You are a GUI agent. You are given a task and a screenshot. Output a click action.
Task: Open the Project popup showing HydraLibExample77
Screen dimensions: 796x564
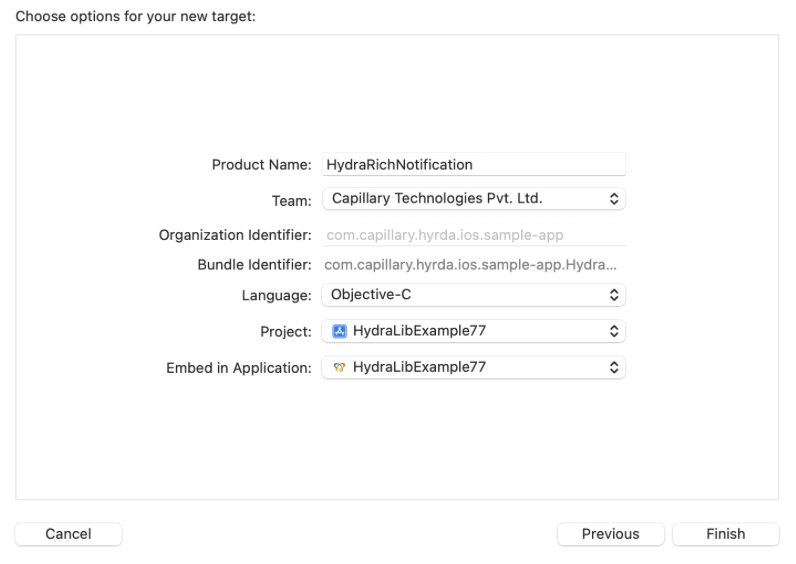coord(472,331)
